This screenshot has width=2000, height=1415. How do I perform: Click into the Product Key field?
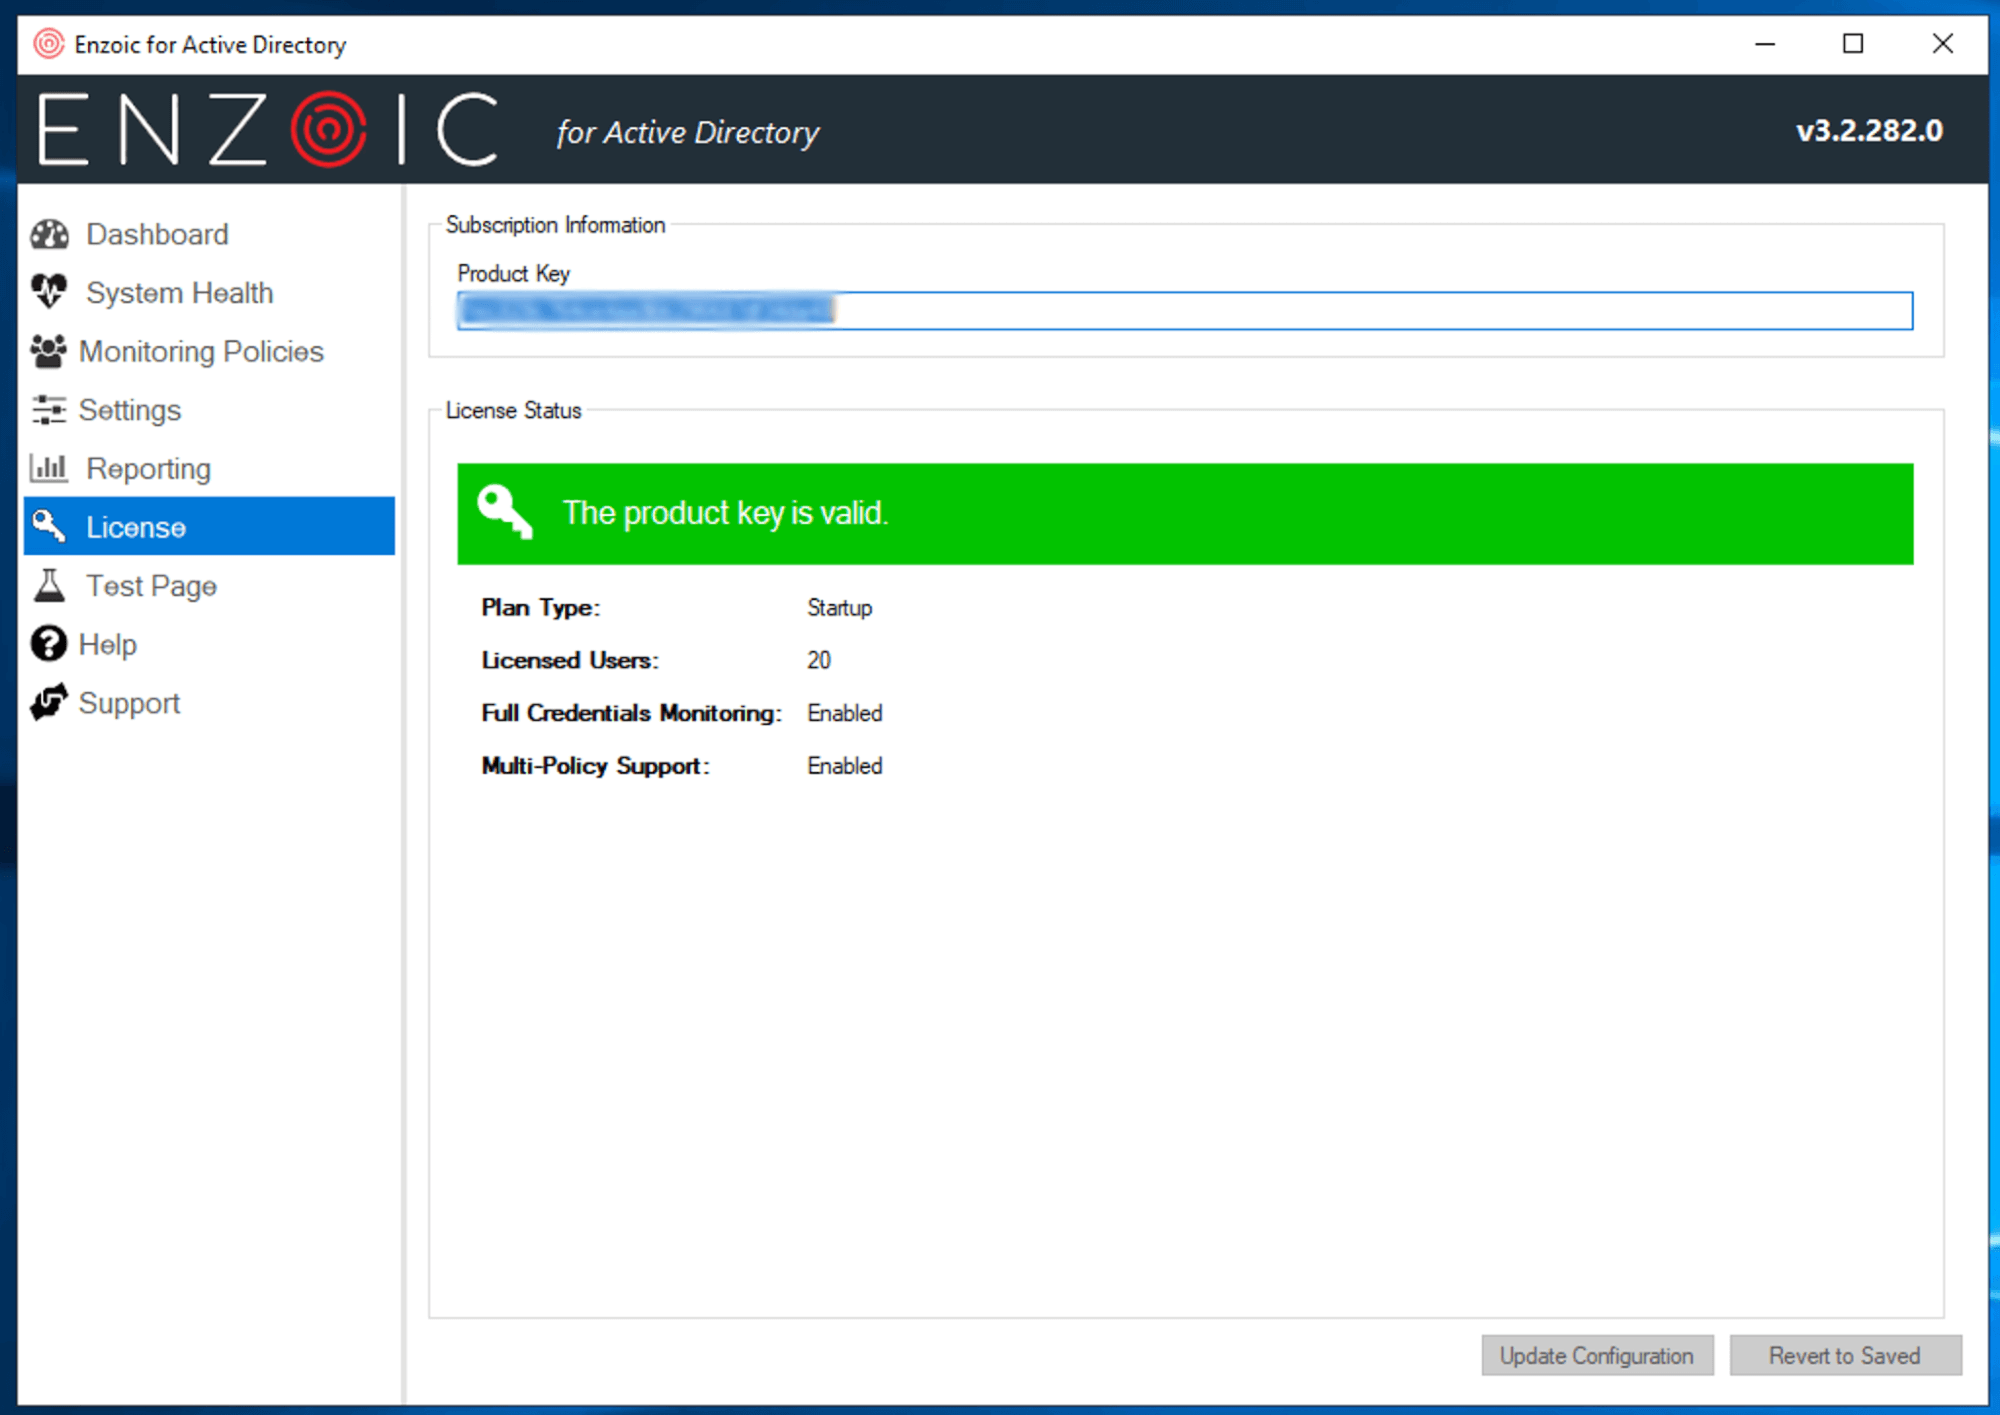[1185, 310]
